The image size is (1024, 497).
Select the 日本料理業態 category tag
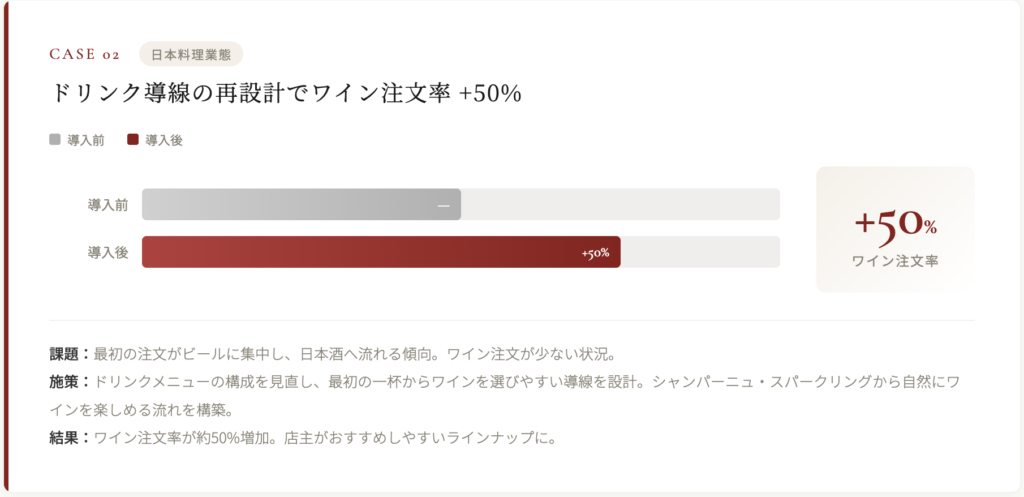[191, 54]
